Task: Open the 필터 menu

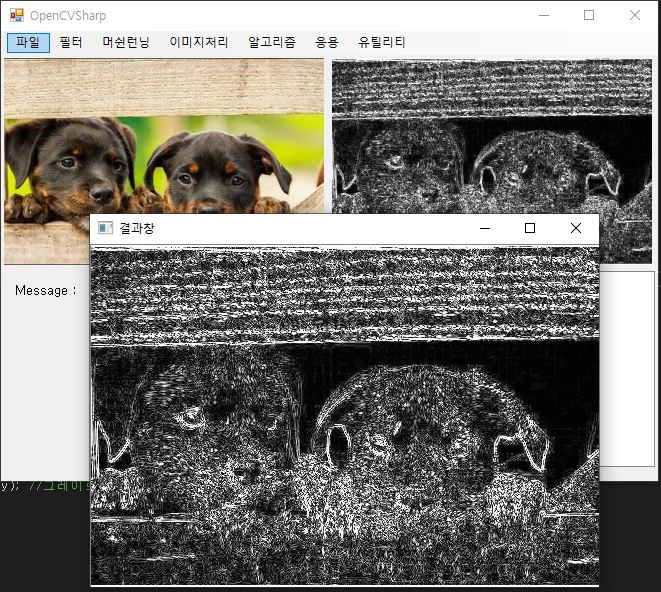Action: click(71, 43)
